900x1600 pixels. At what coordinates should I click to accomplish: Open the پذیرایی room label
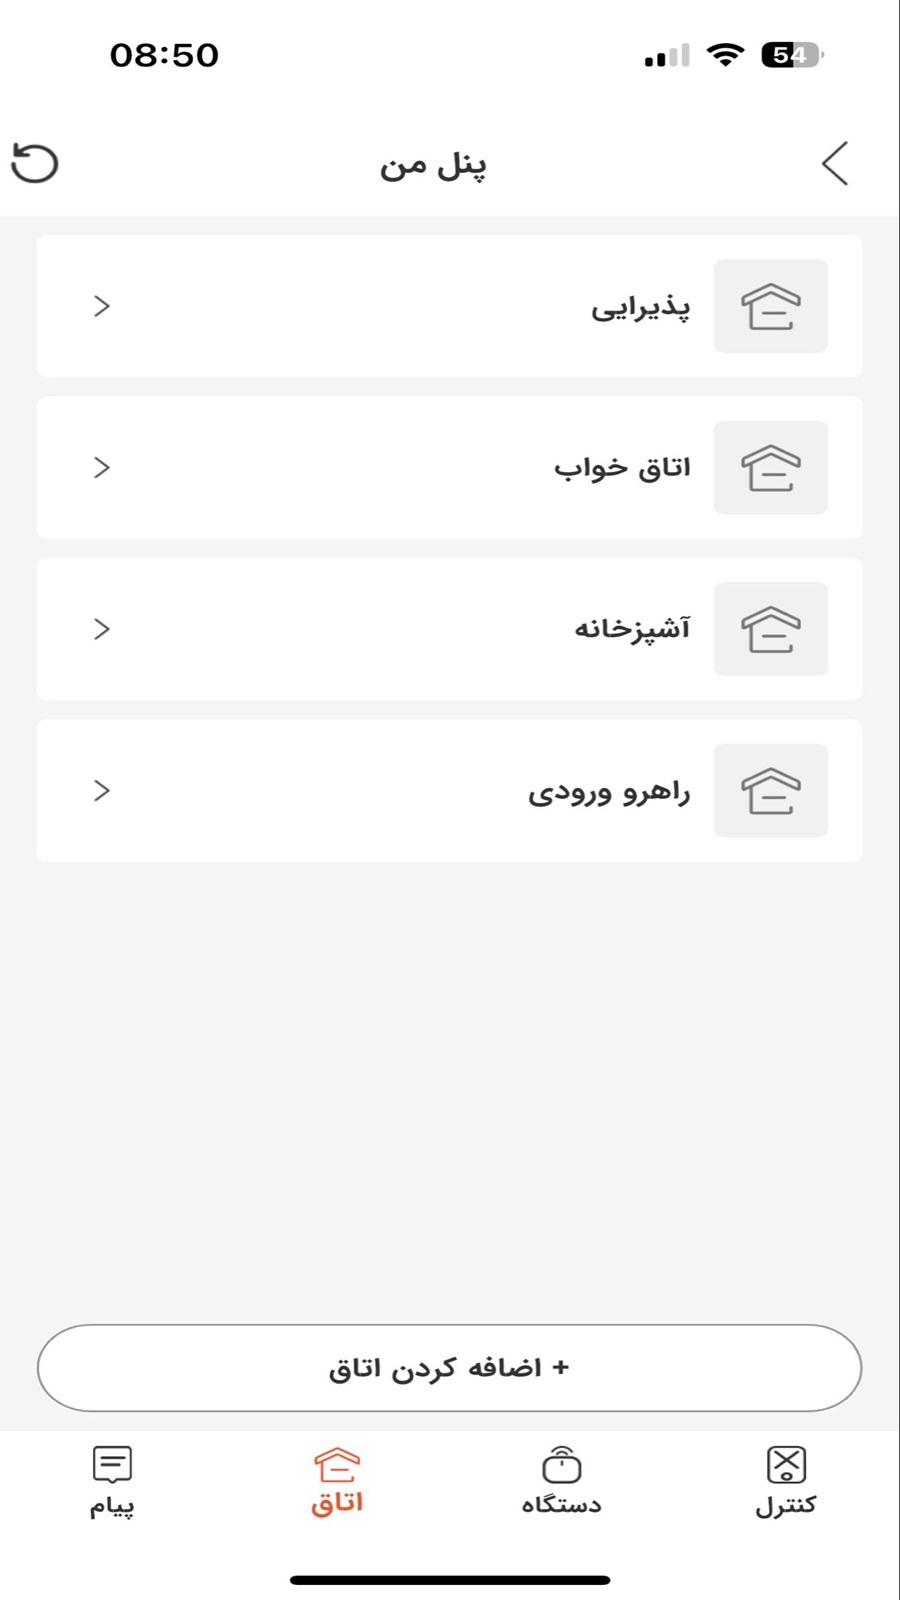(x=640, y=307)
